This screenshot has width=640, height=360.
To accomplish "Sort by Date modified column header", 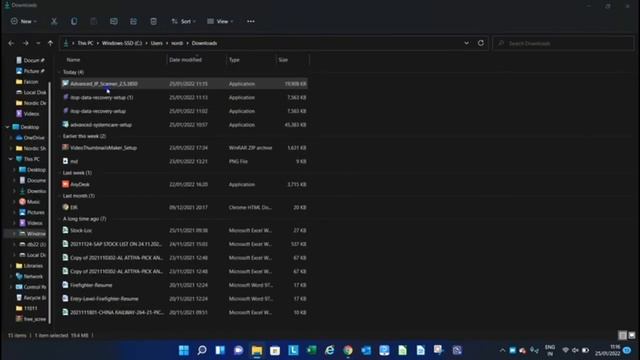I will [185, 60].
